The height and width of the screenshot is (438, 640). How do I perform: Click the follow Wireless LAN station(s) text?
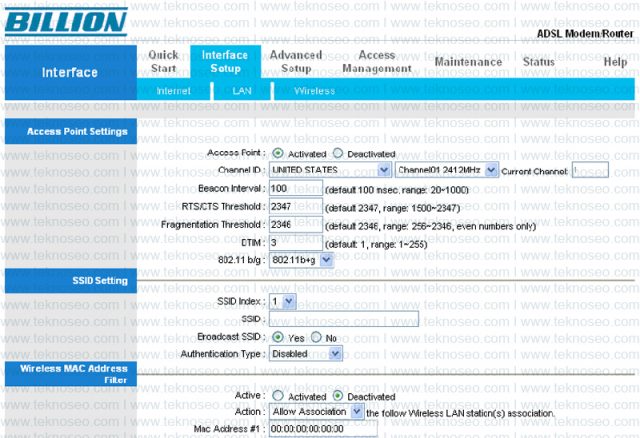[460, 413]
